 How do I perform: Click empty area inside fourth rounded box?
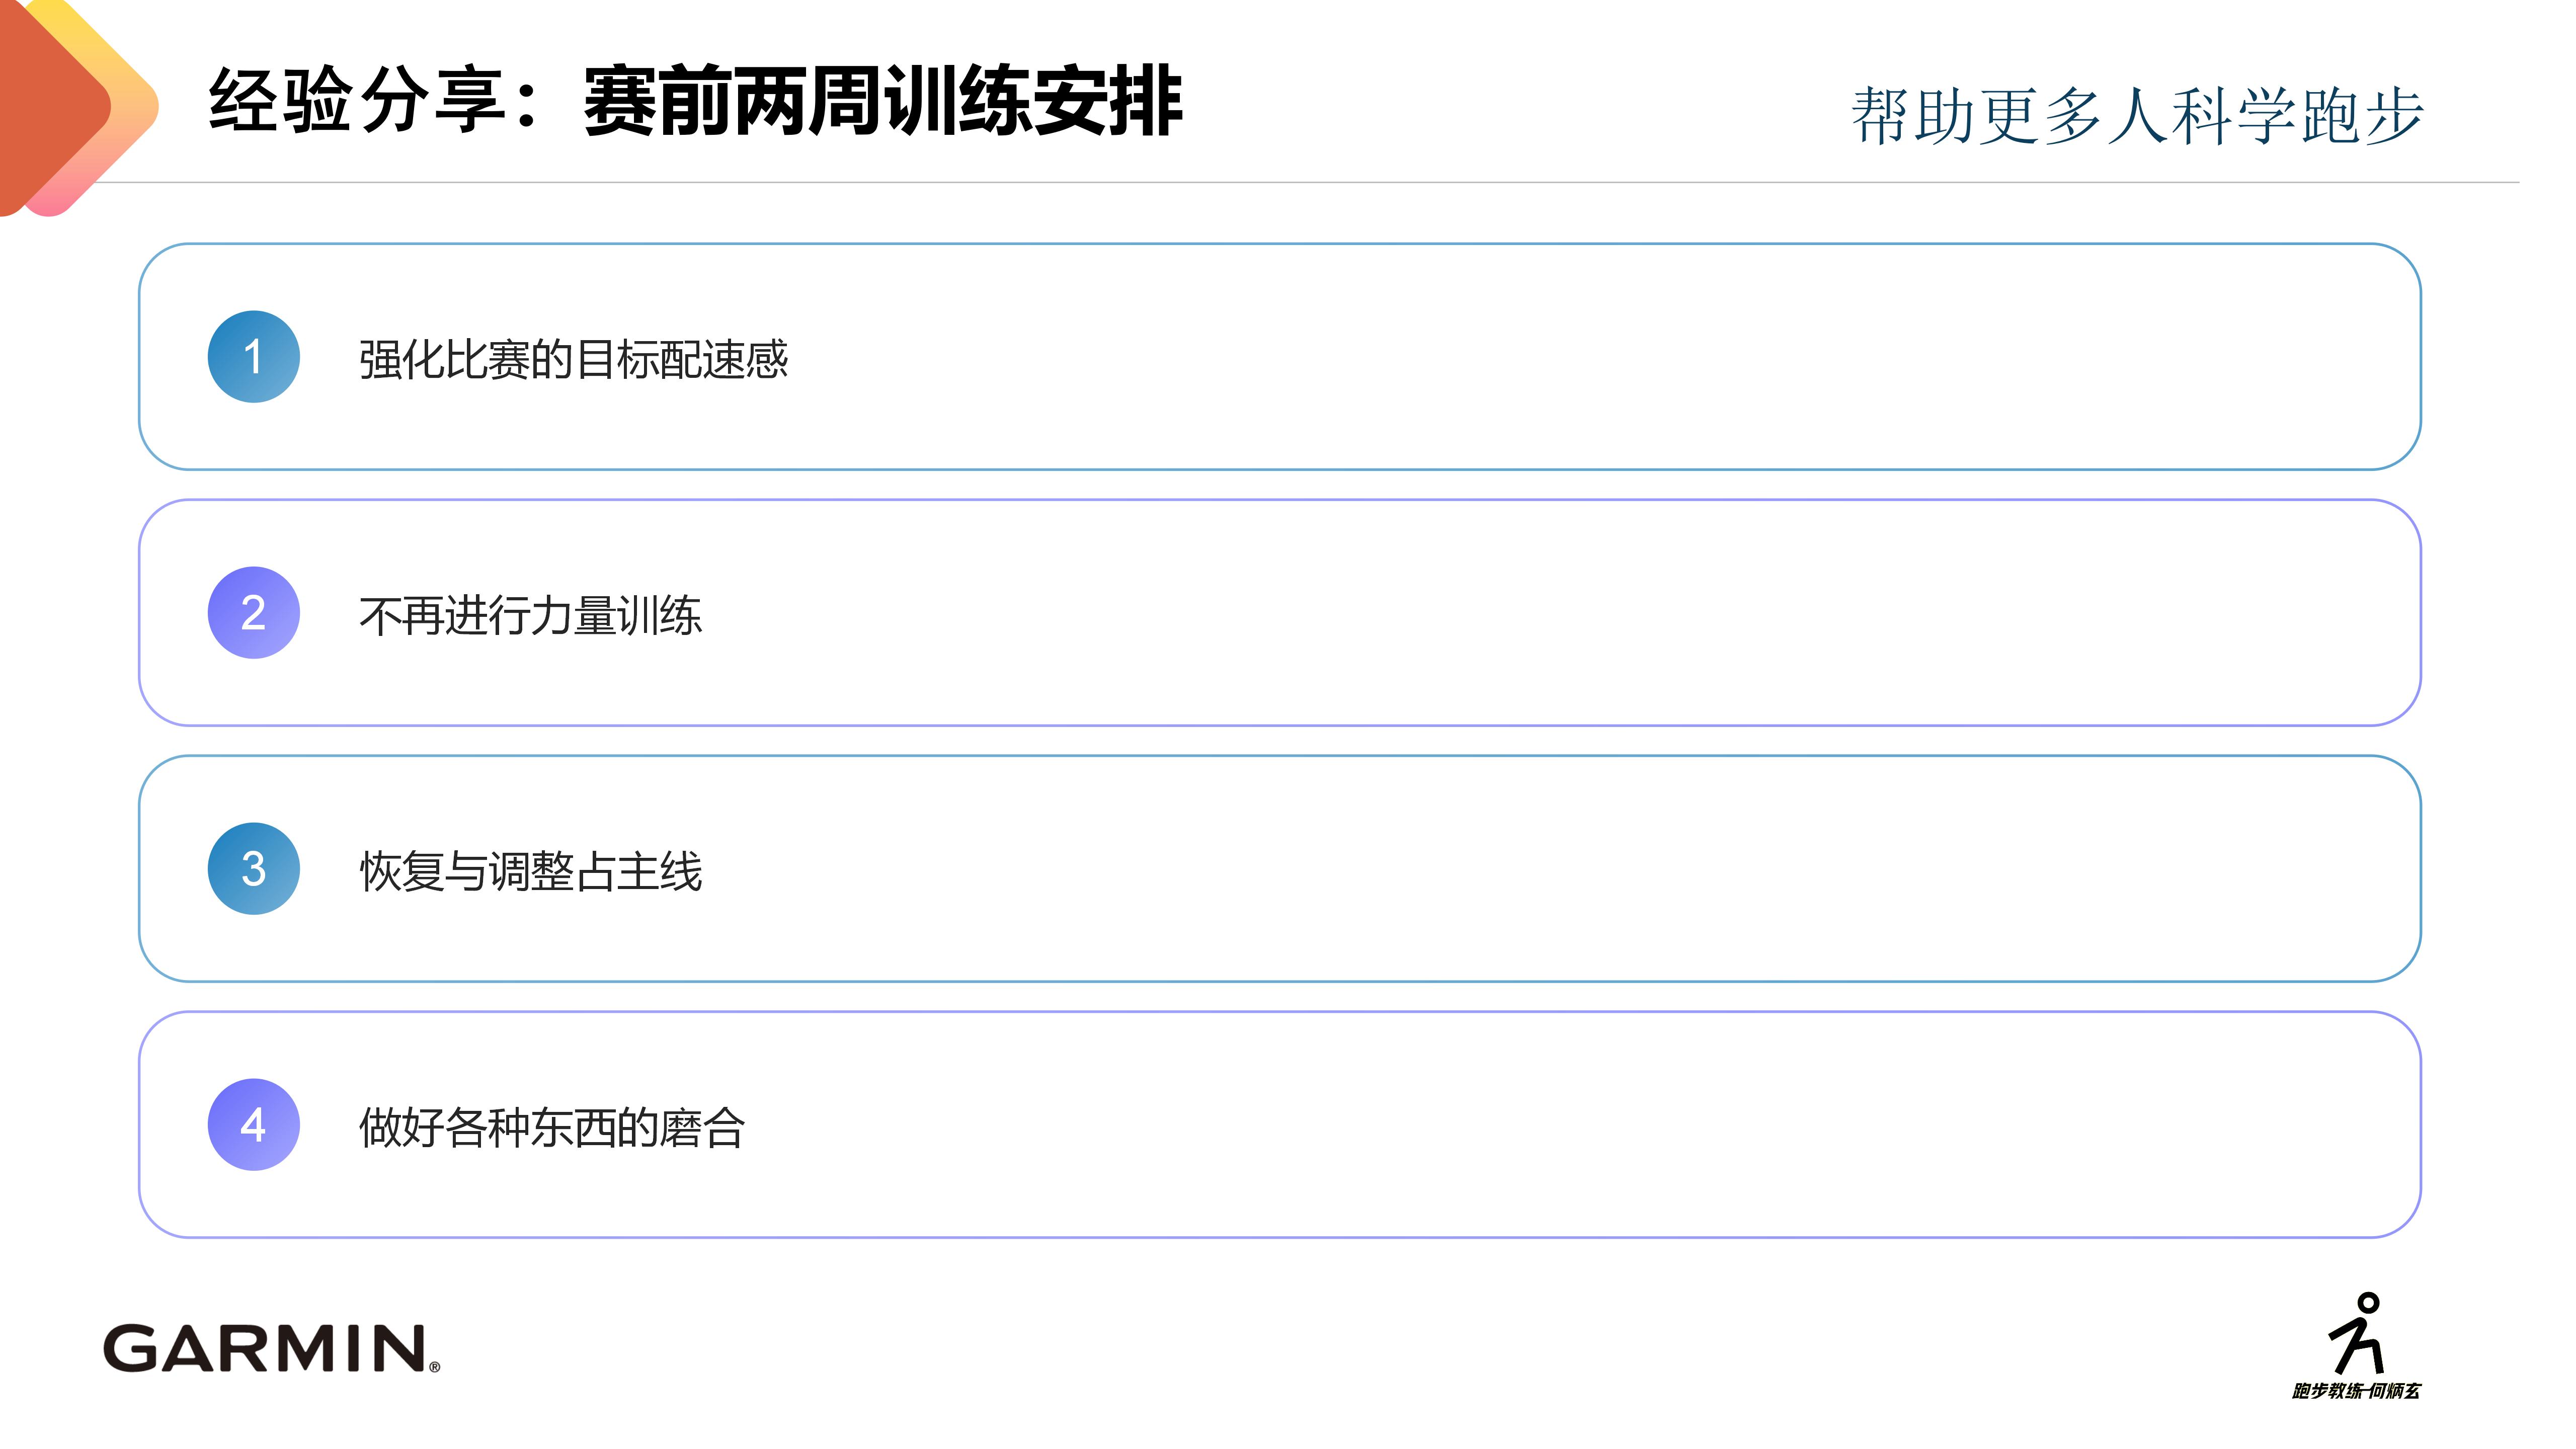click(x=1500, y=1125)
